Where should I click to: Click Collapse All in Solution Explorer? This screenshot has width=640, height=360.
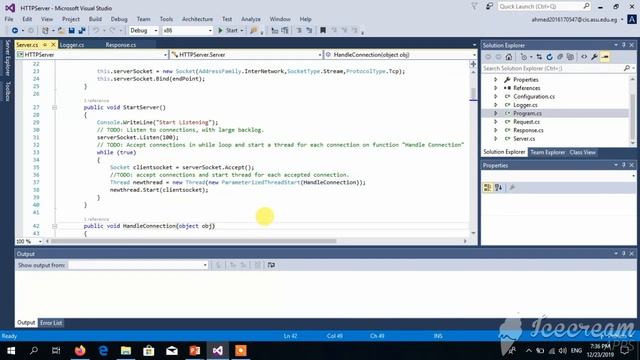pyautogui.click(x=560, y=57)
